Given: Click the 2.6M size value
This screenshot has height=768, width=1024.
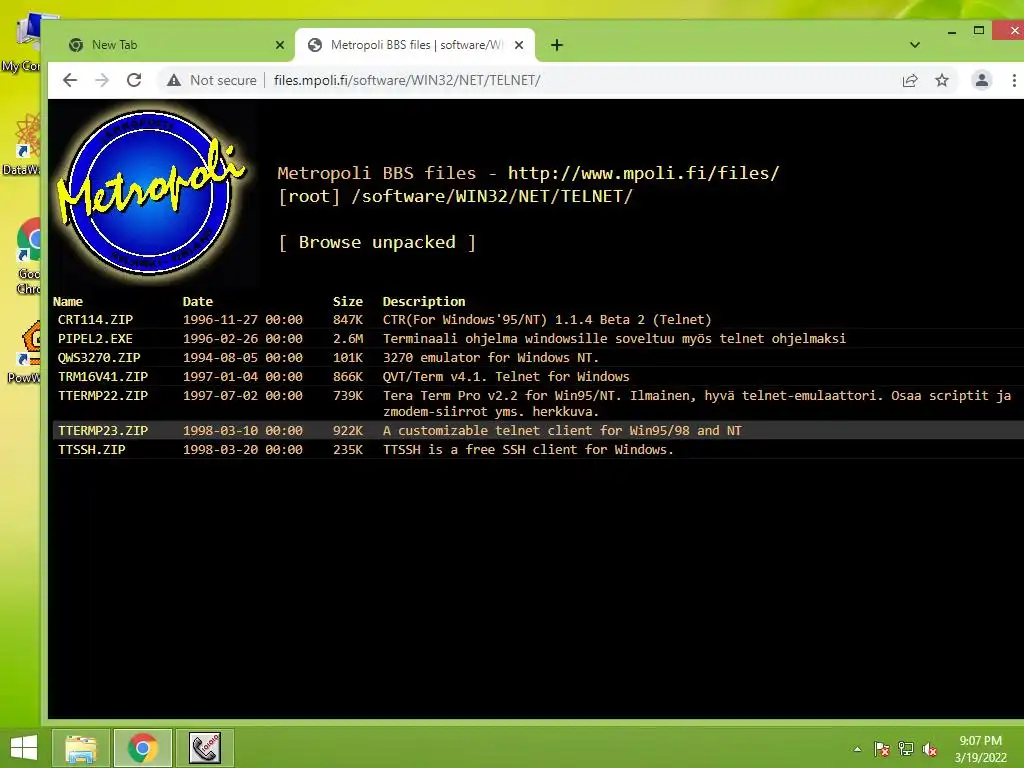Looking at the screenshot, I should tap(348, 339).
